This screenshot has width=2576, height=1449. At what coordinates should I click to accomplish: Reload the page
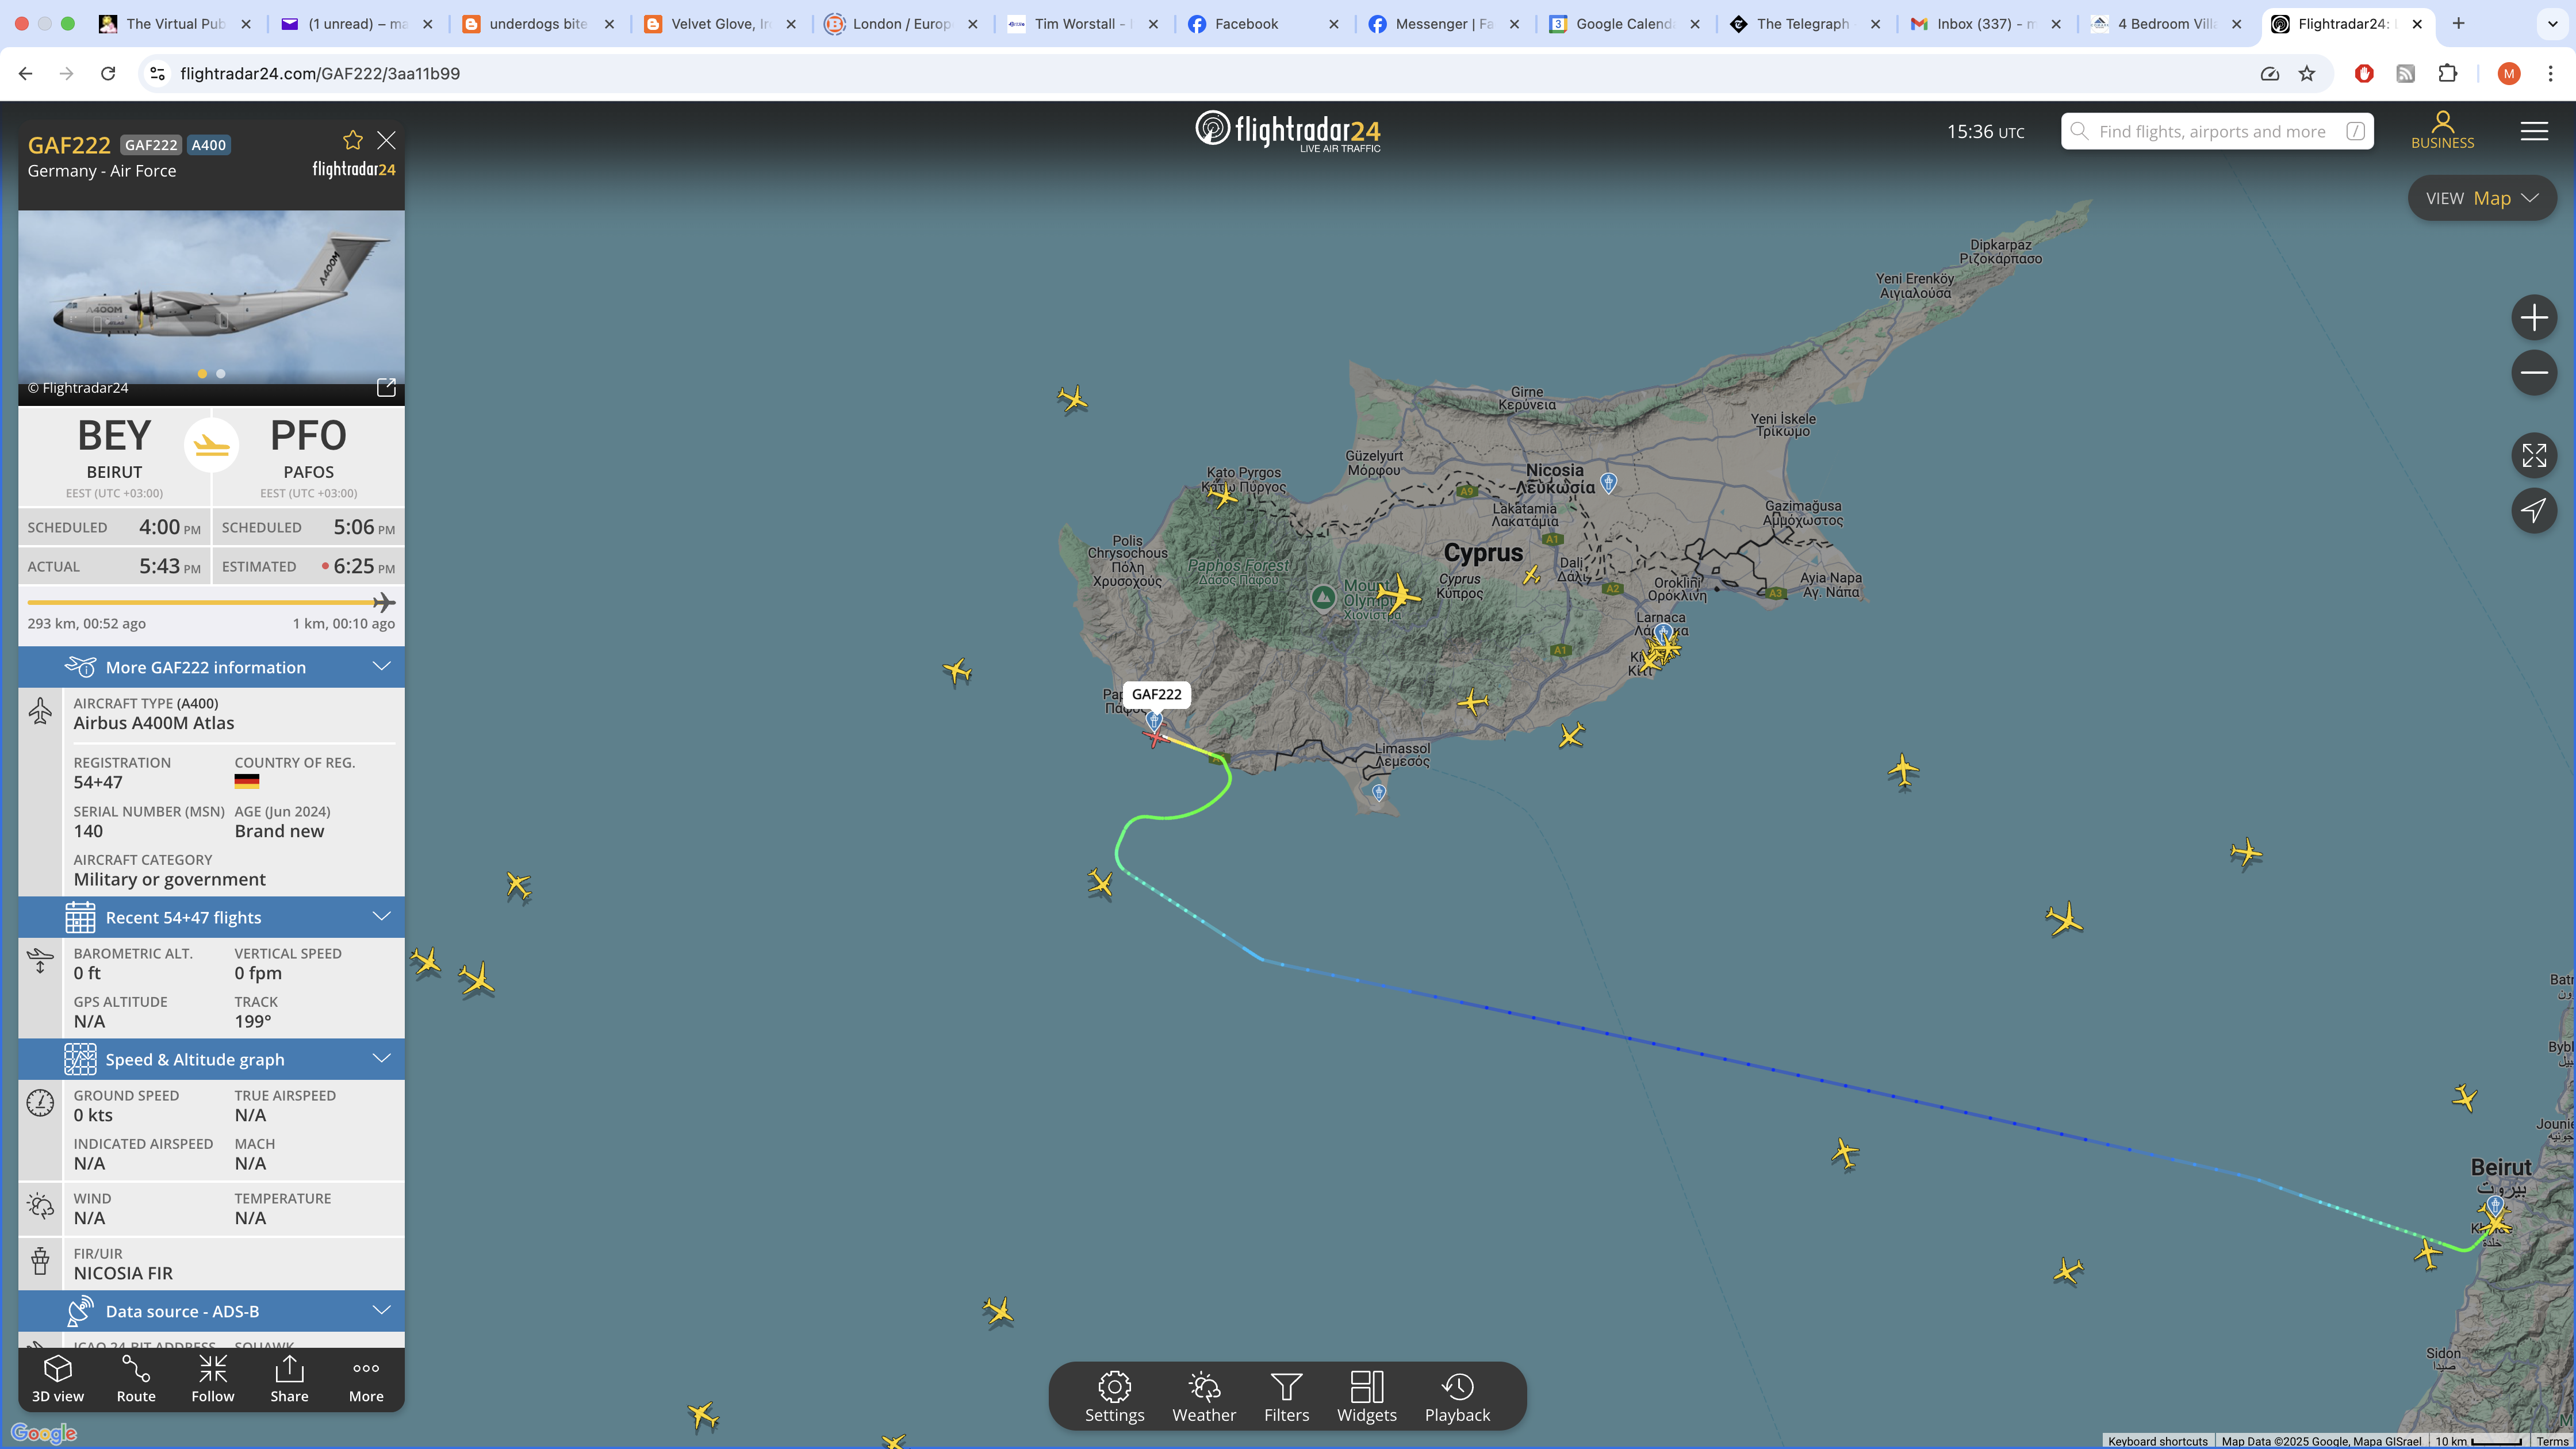tap(108, 73)
